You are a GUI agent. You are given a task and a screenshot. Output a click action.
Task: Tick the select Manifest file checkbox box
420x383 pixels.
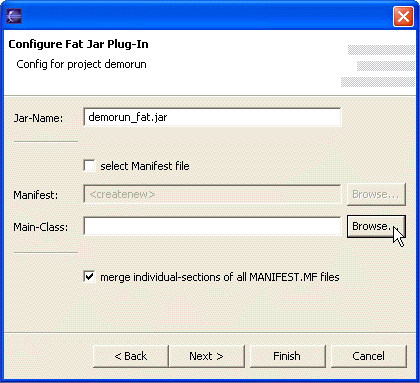89,166
